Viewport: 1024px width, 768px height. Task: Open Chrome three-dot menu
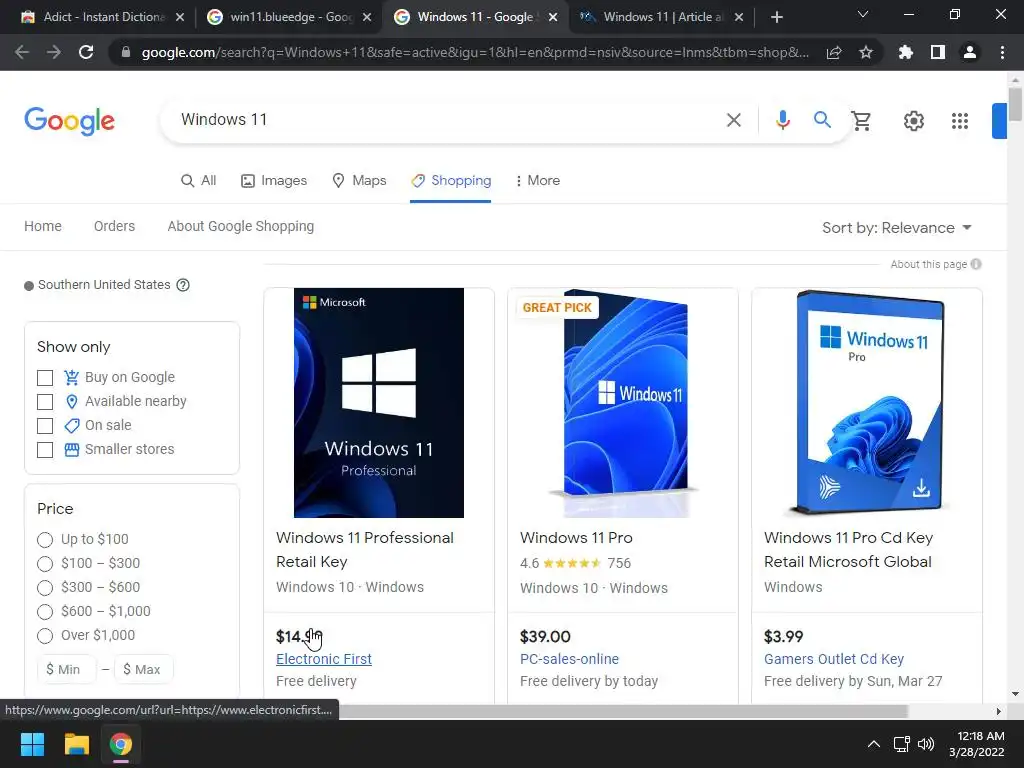point(1002,52)
